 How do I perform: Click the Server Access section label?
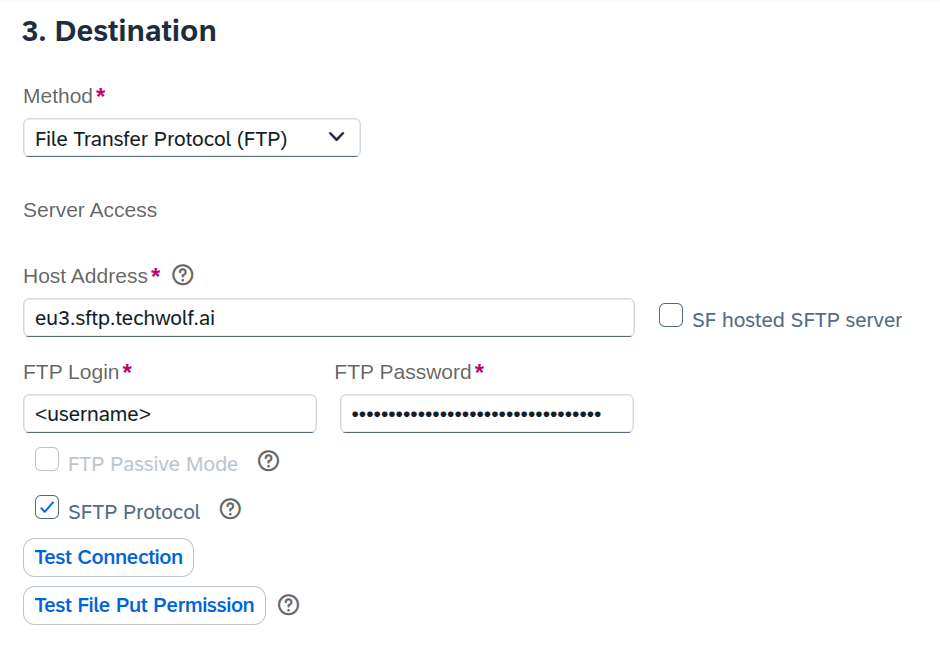(90, 210)
